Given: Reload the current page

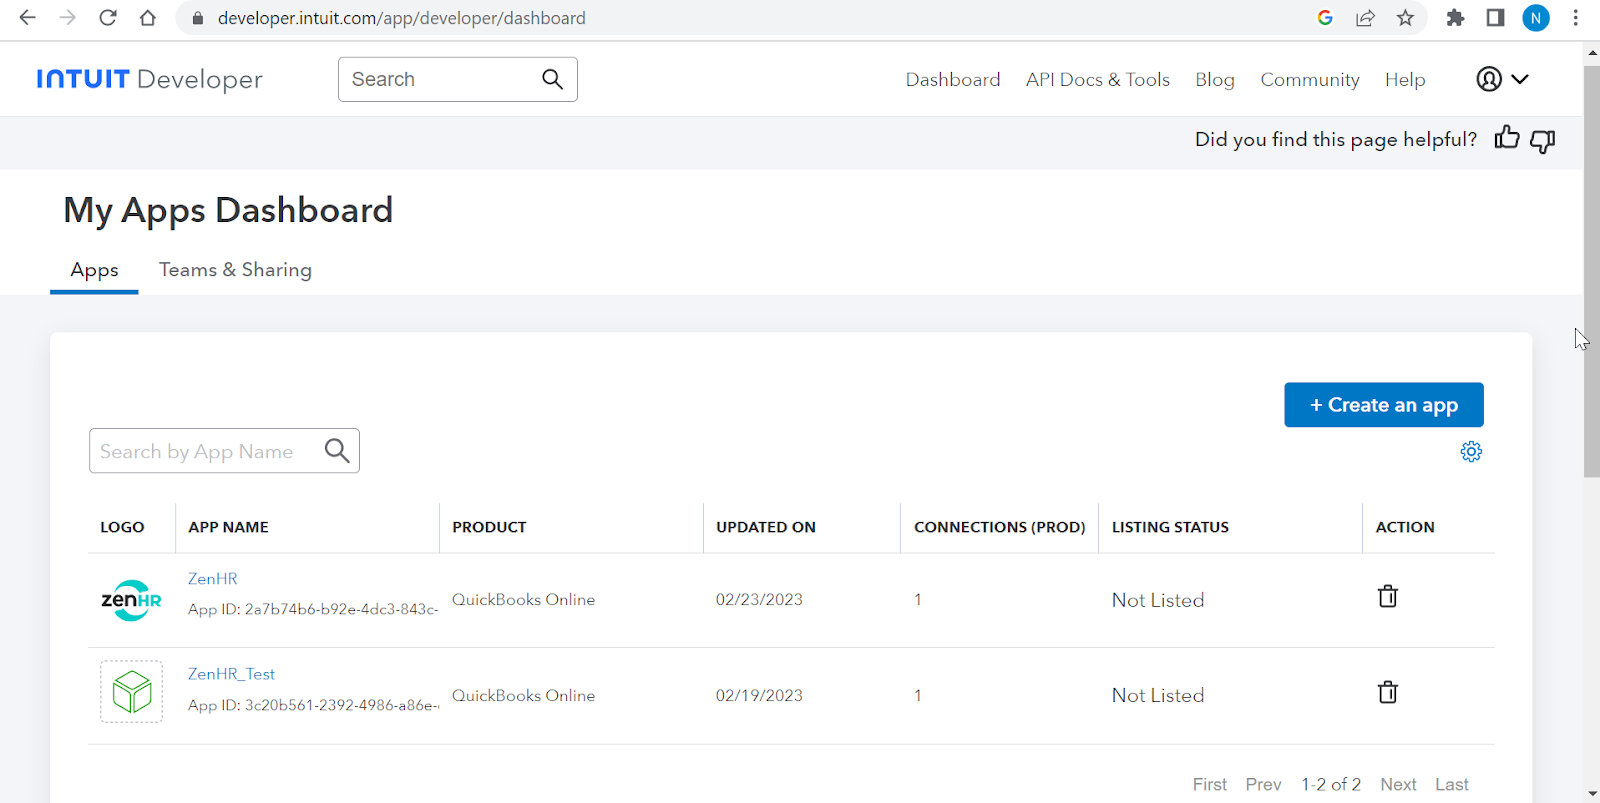Looking at the screenshot, I should coord(108,18).
